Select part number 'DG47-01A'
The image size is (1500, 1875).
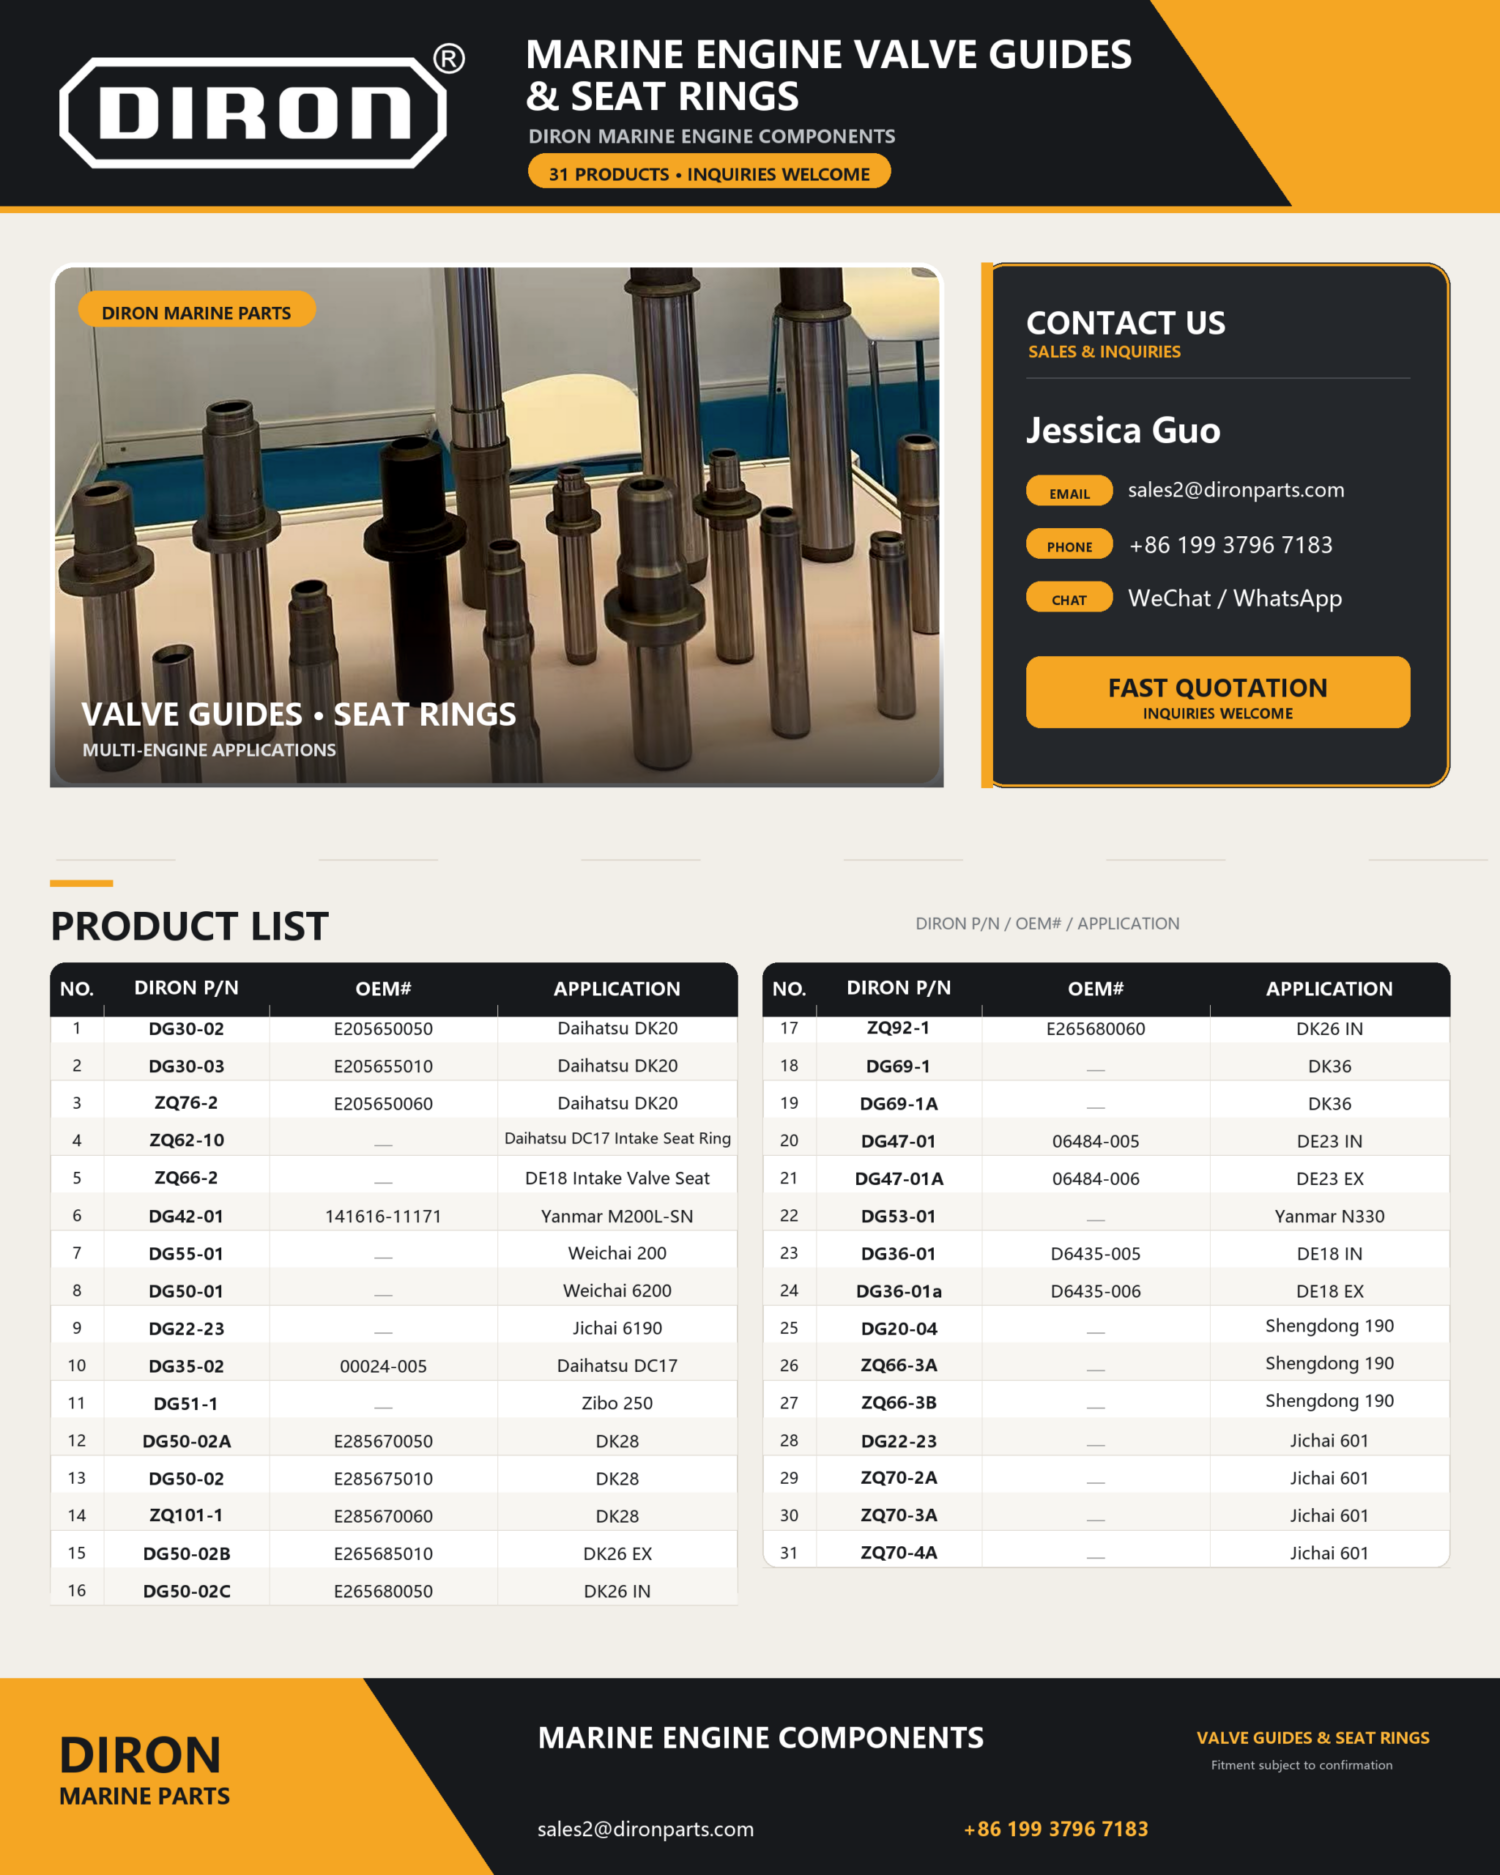tap(898, 1179)
